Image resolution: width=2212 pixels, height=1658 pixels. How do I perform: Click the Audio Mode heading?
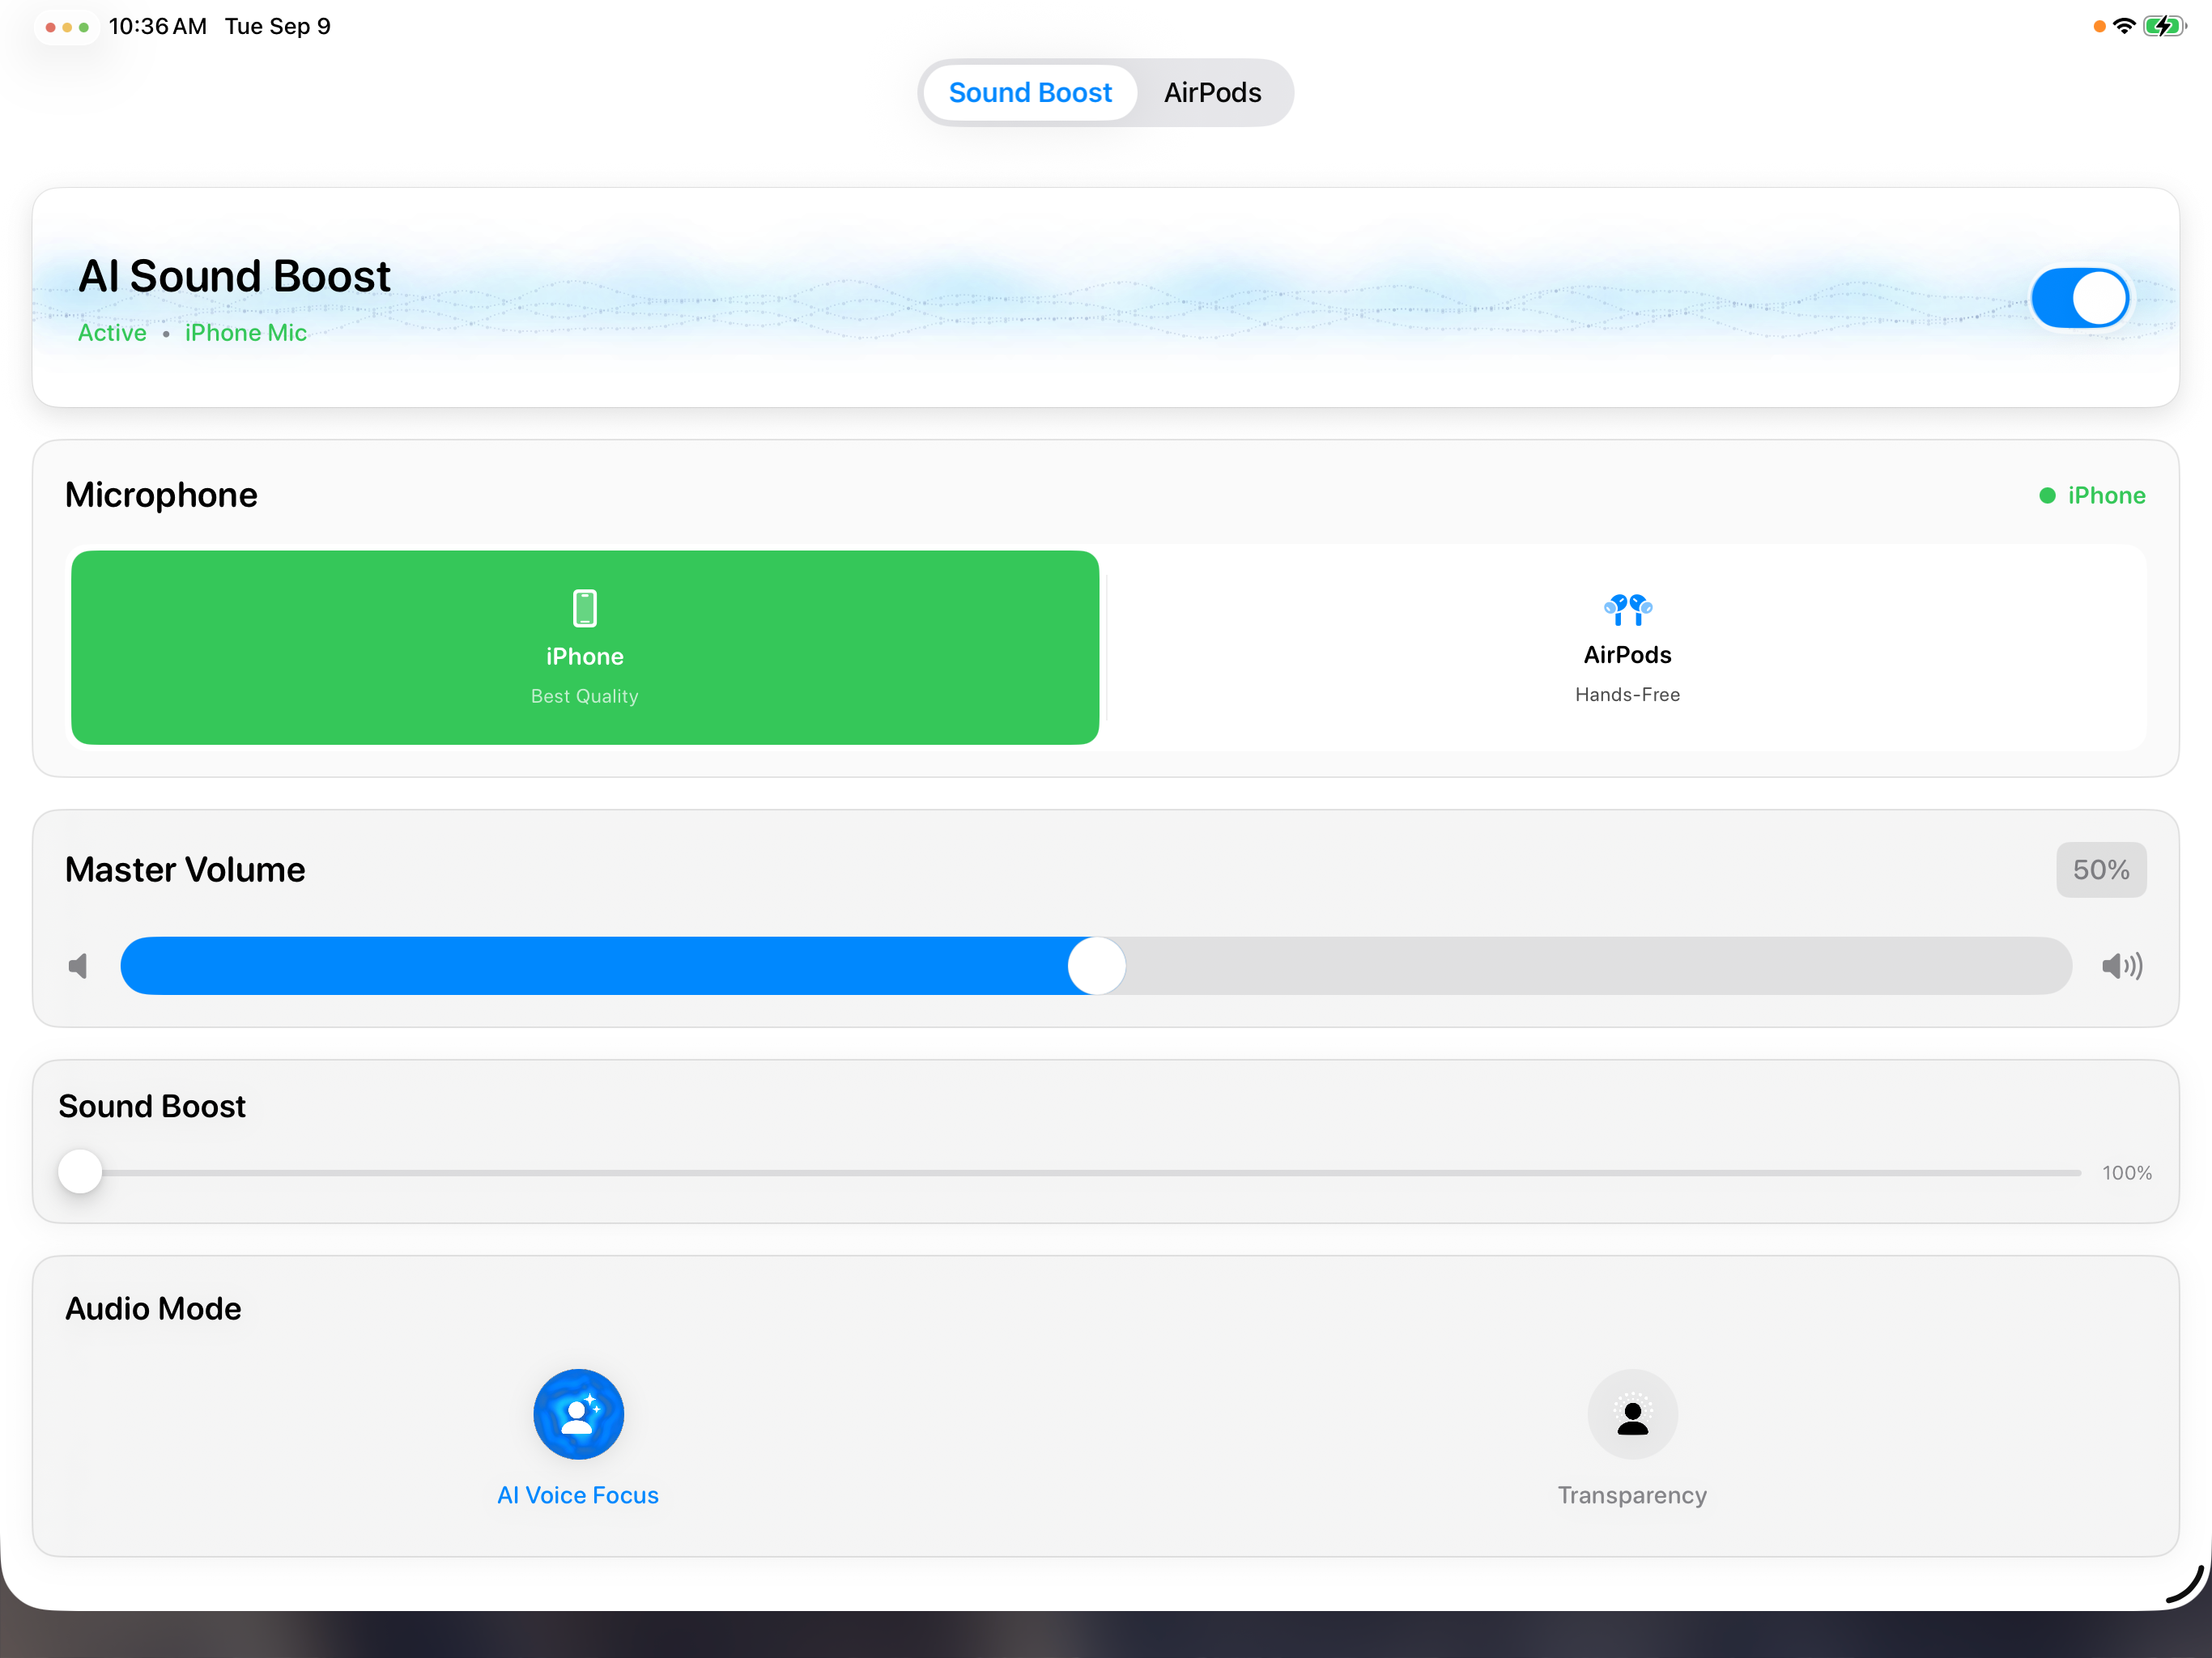click(153, 1308)
